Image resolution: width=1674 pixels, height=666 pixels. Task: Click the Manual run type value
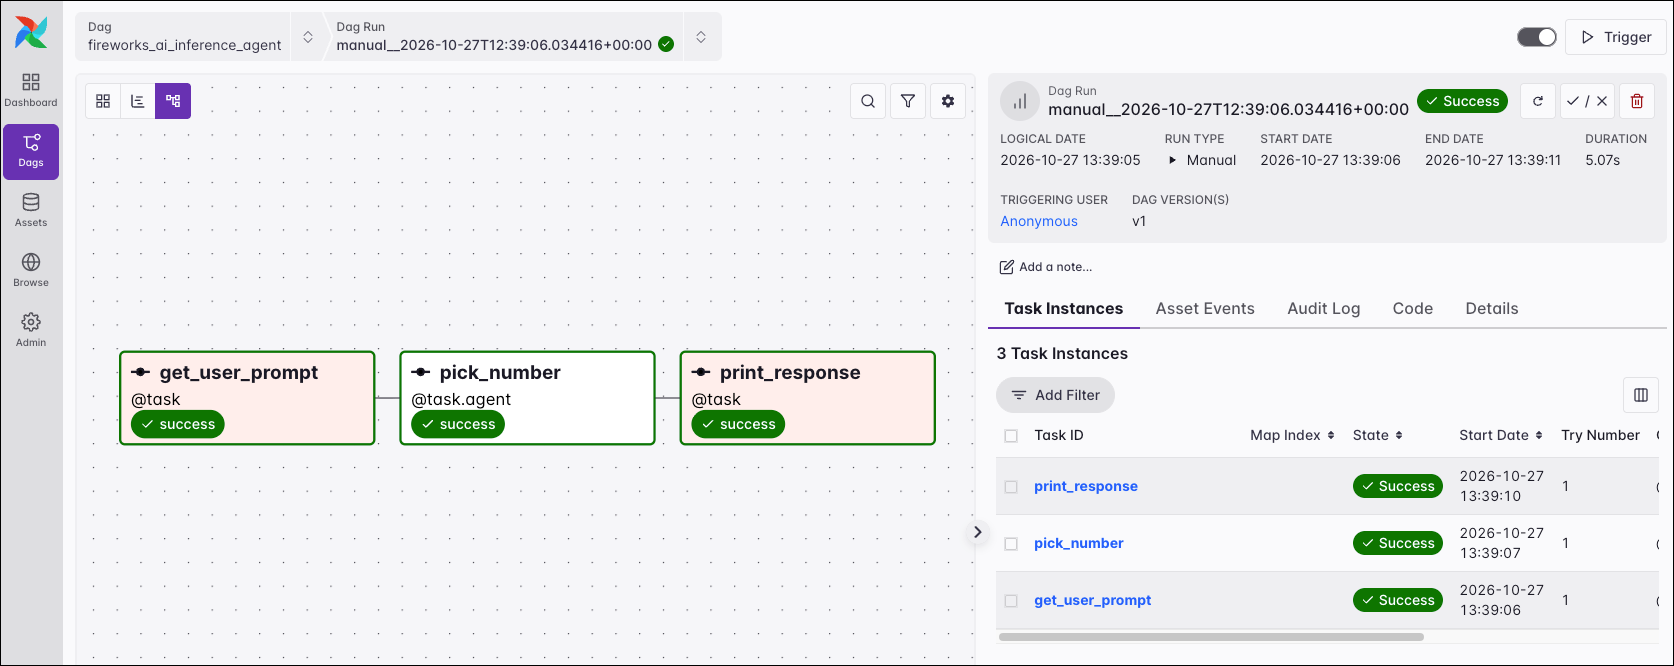click(x=1201, y=160)
